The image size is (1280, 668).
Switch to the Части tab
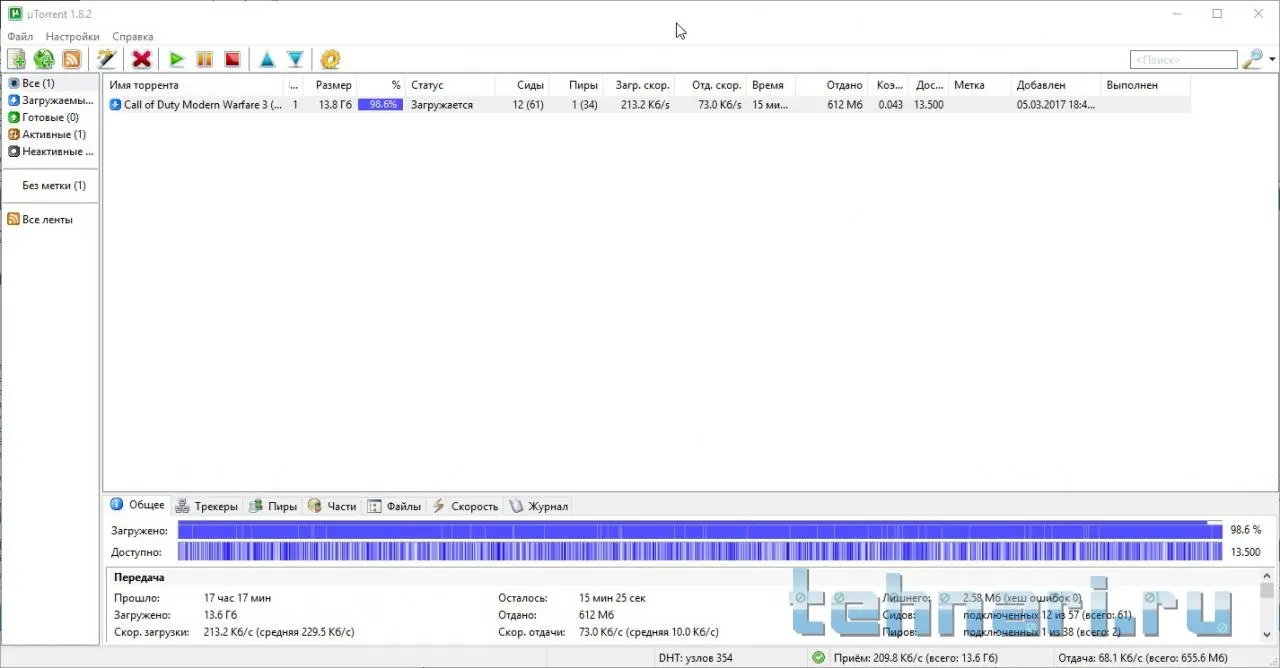coord(333,506)
